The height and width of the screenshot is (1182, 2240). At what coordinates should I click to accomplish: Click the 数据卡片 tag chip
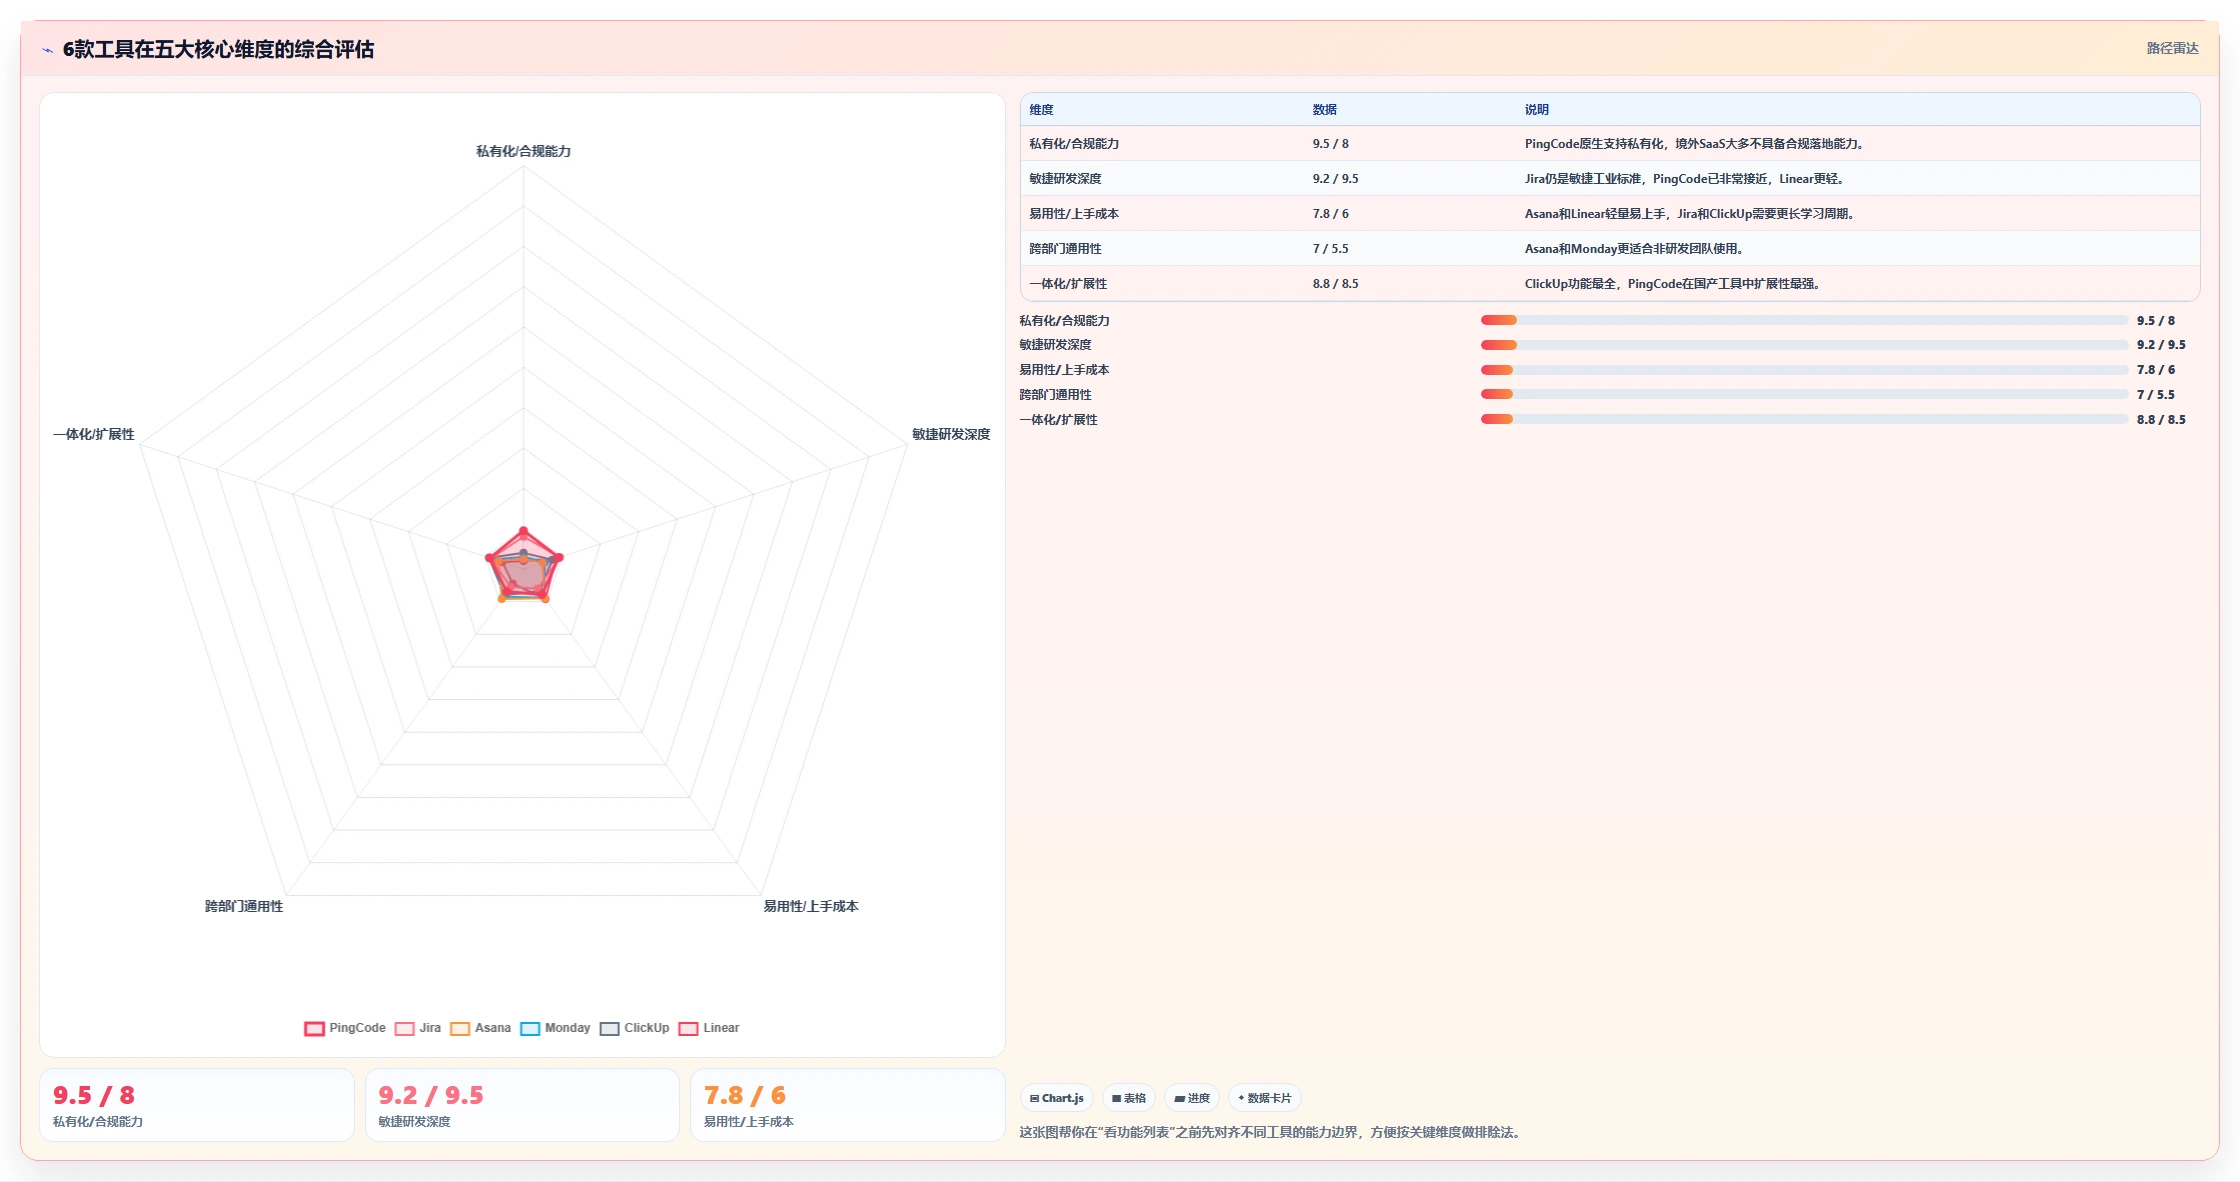pyautogui.click(x=1265, y=1098)
